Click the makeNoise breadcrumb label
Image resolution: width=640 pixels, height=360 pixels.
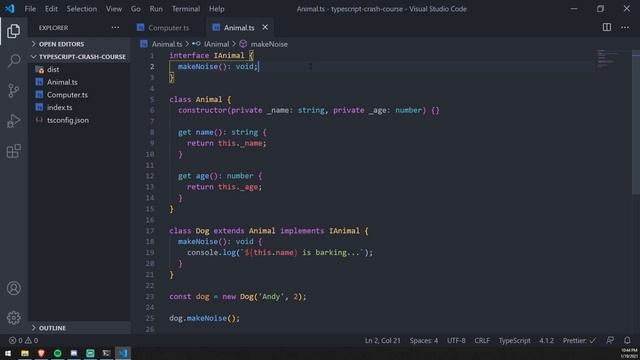point(269,44)
